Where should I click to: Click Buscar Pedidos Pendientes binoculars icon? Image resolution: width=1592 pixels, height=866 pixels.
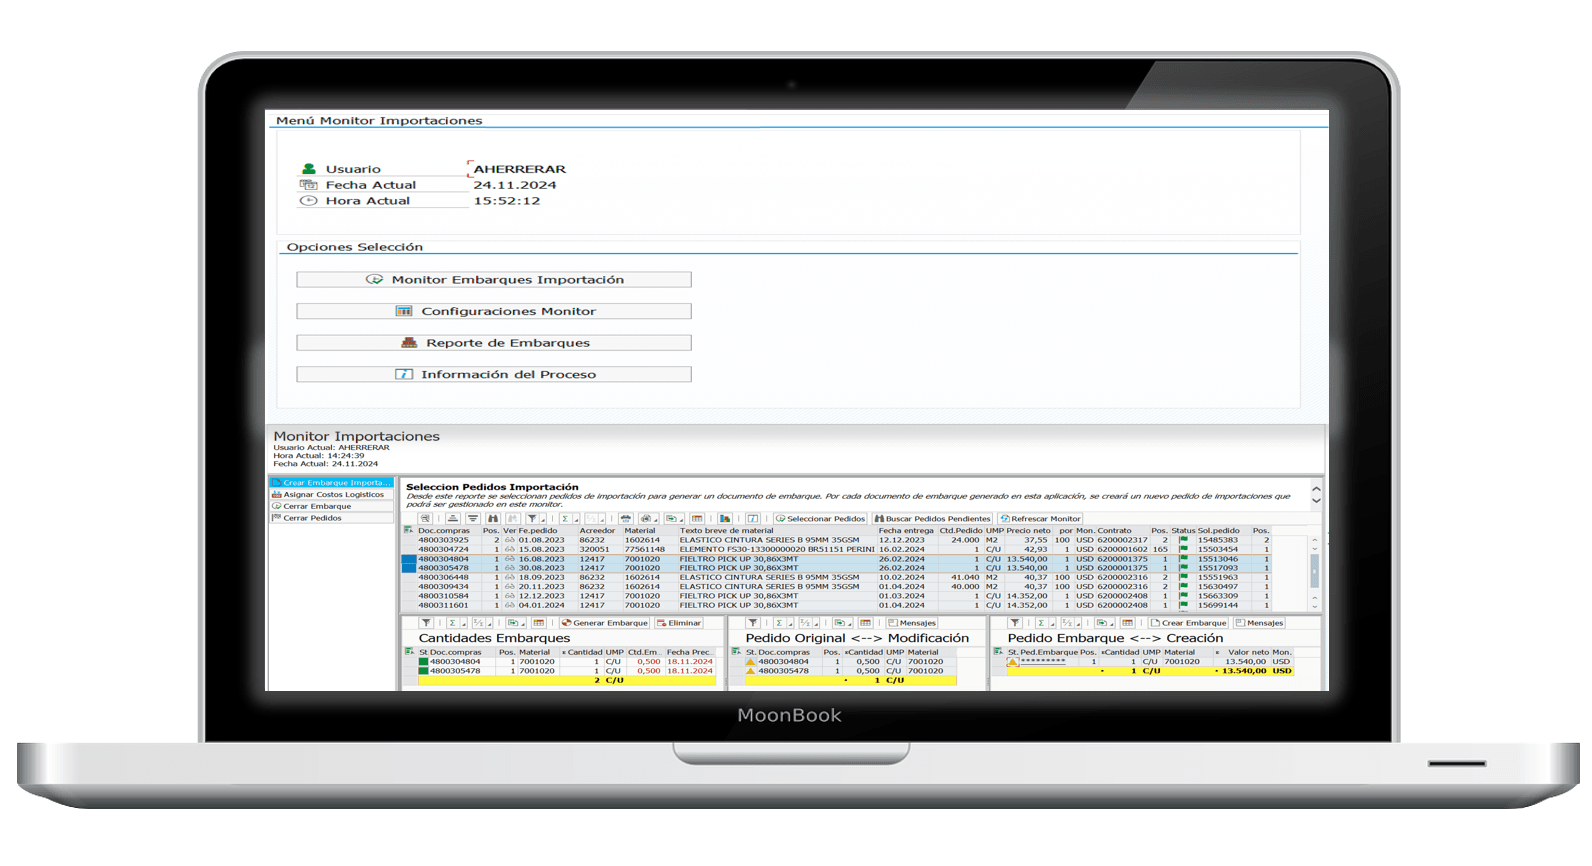click(x=879, y=519)
